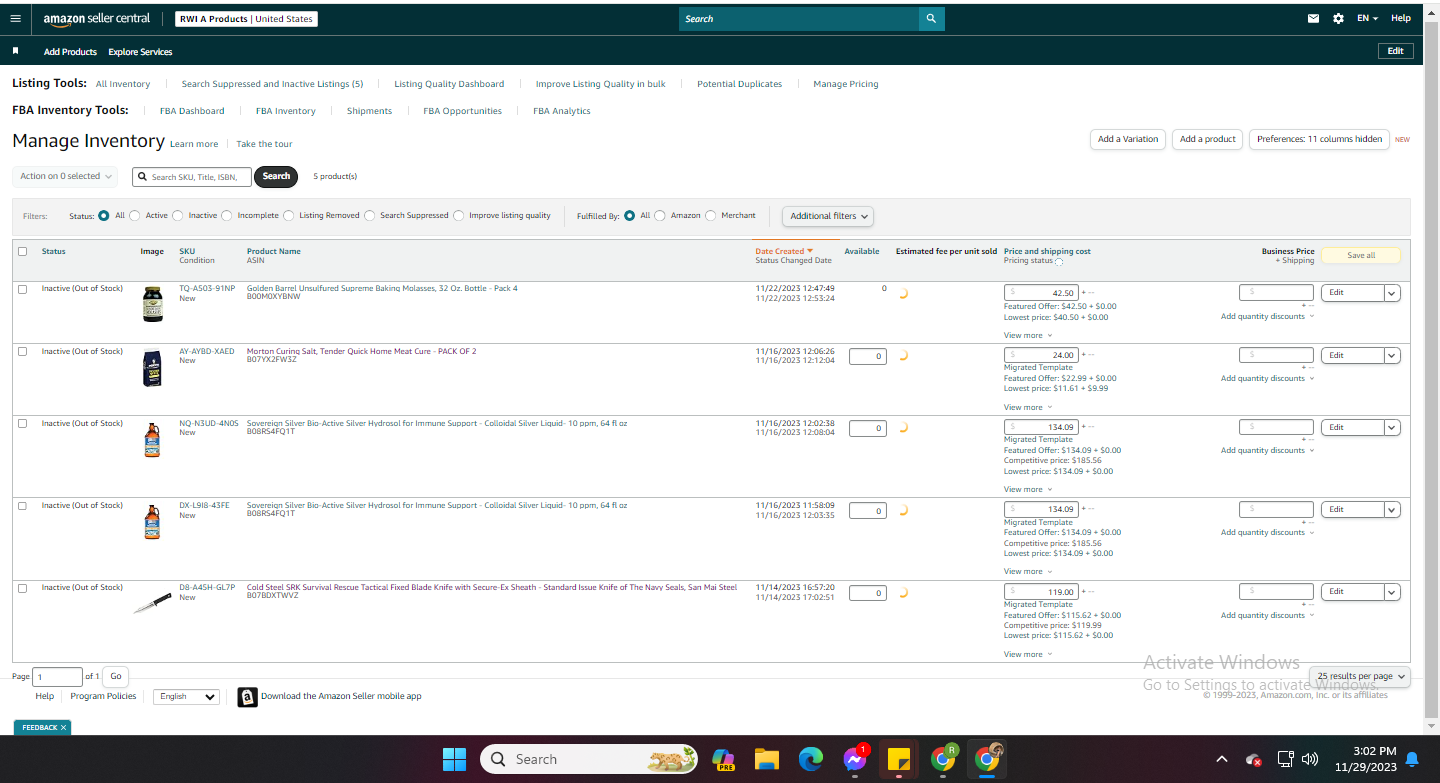Screen dimensions: 1440x783
Task: Select the Listing Removed radio filter
Action: click(x=289, y=215)
